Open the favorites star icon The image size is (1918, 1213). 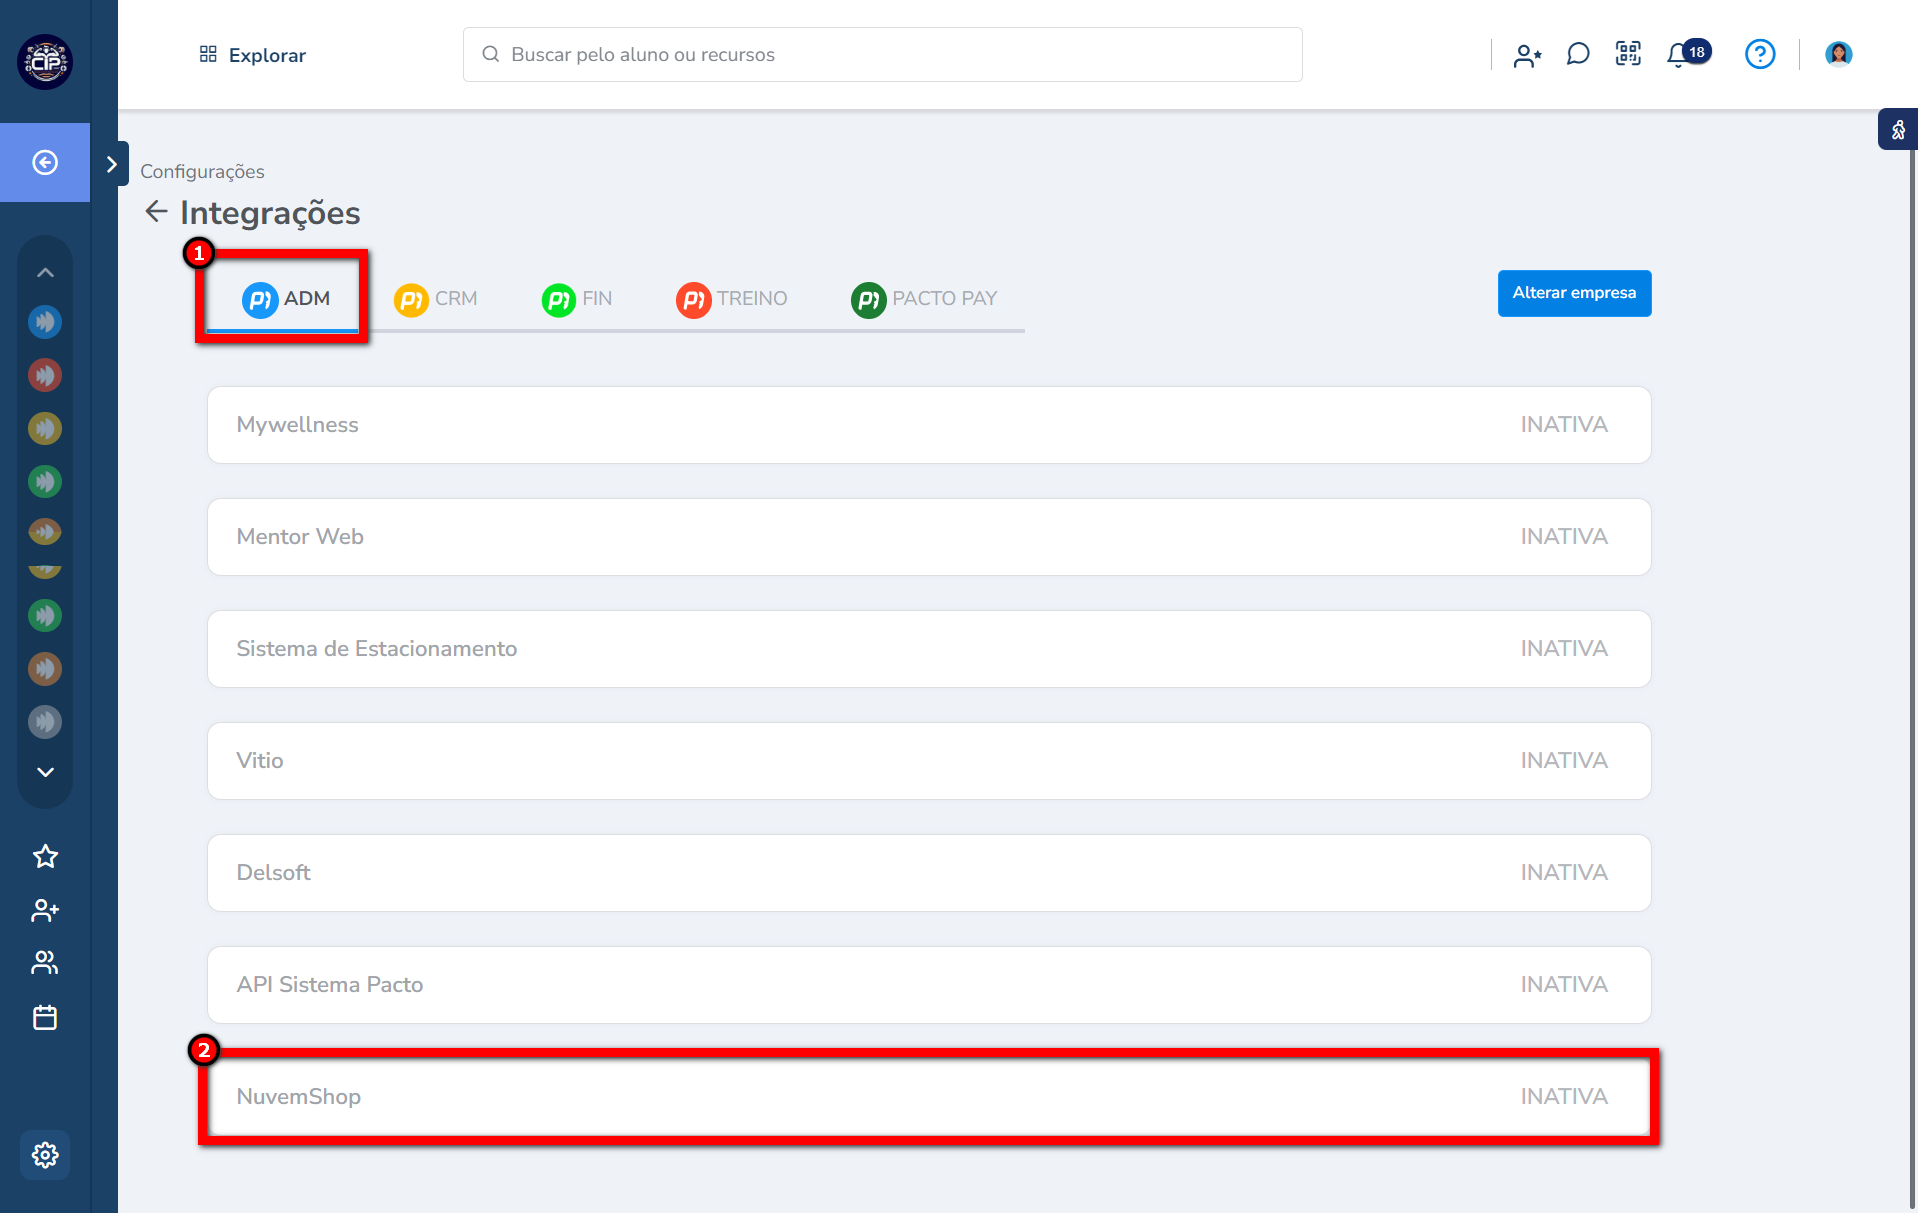[x=45, y=856]
